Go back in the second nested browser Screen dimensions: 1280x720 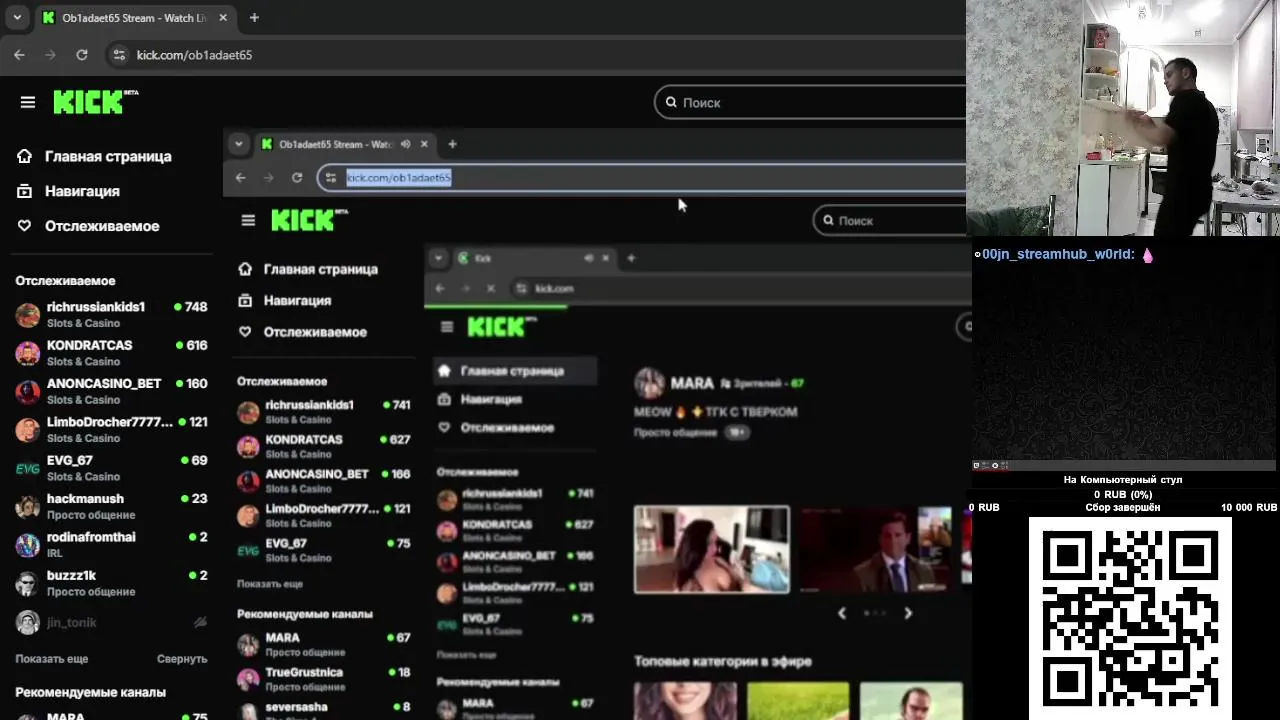240,177
